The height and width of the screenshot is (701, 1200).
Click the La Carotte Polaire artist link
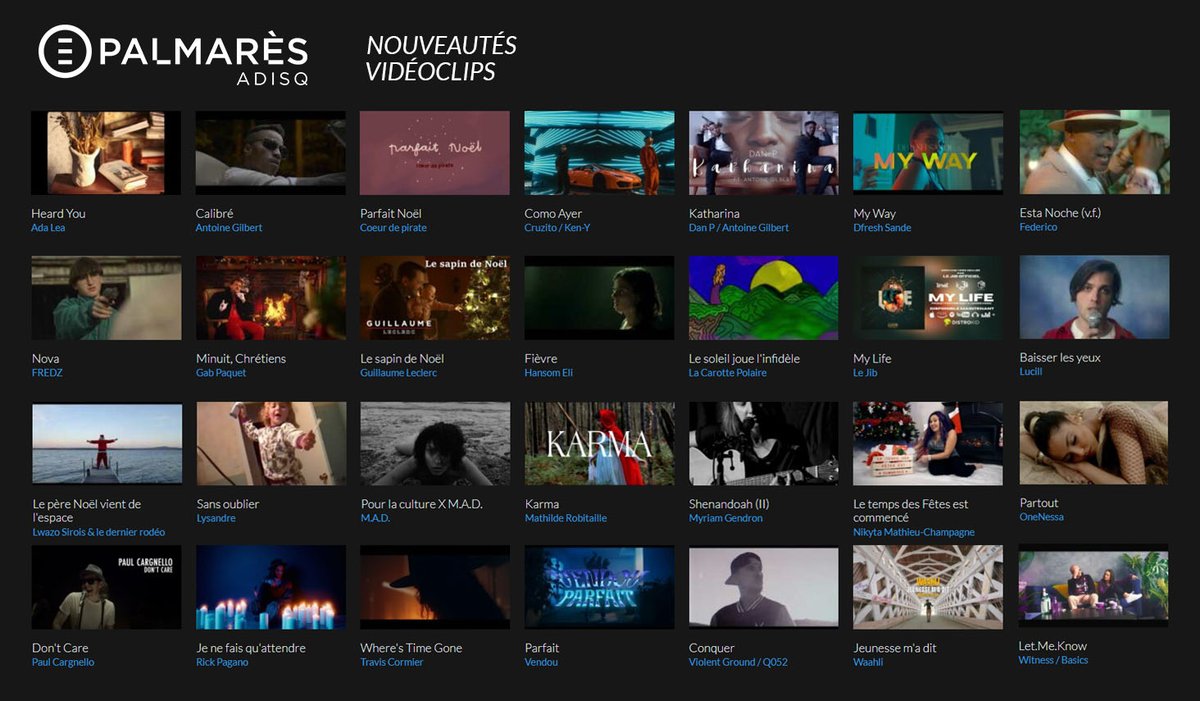tap(728, 373)
